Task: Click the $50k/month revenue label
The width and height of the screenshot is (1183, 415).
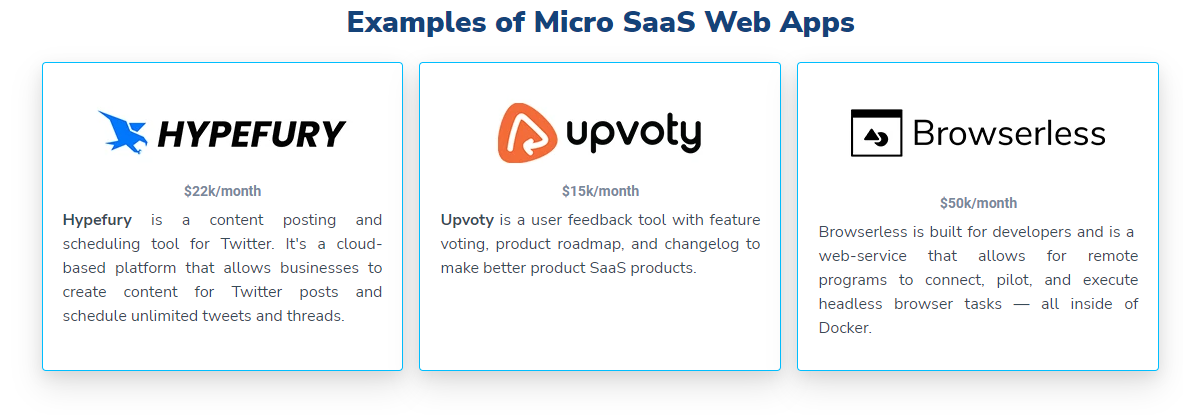Action: [978, 203]
